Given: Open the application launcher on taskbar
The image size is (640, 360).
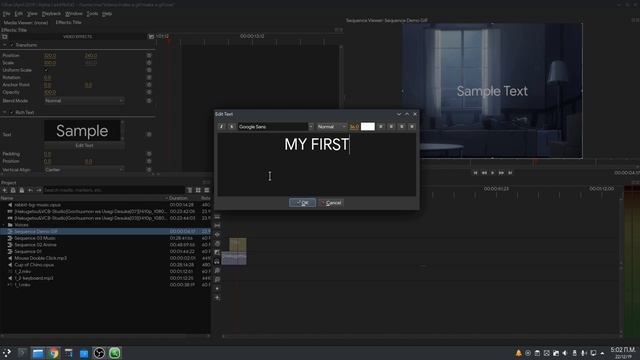Looking at the screenshot, I should 7,353.
